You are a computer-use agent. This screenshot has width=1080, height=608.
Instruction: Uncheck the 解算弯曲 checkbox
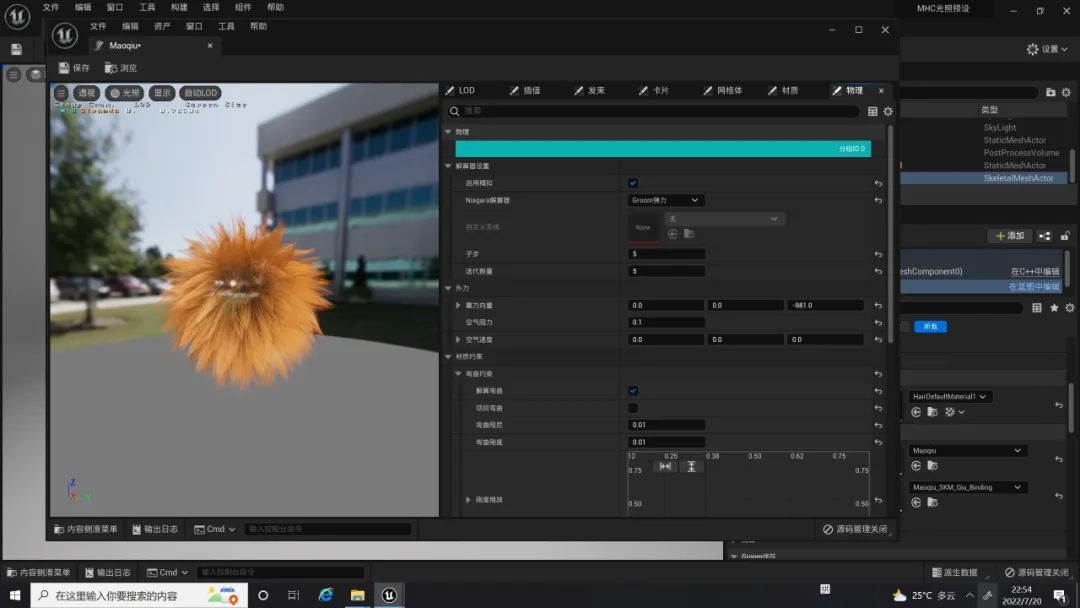(633, 391)
